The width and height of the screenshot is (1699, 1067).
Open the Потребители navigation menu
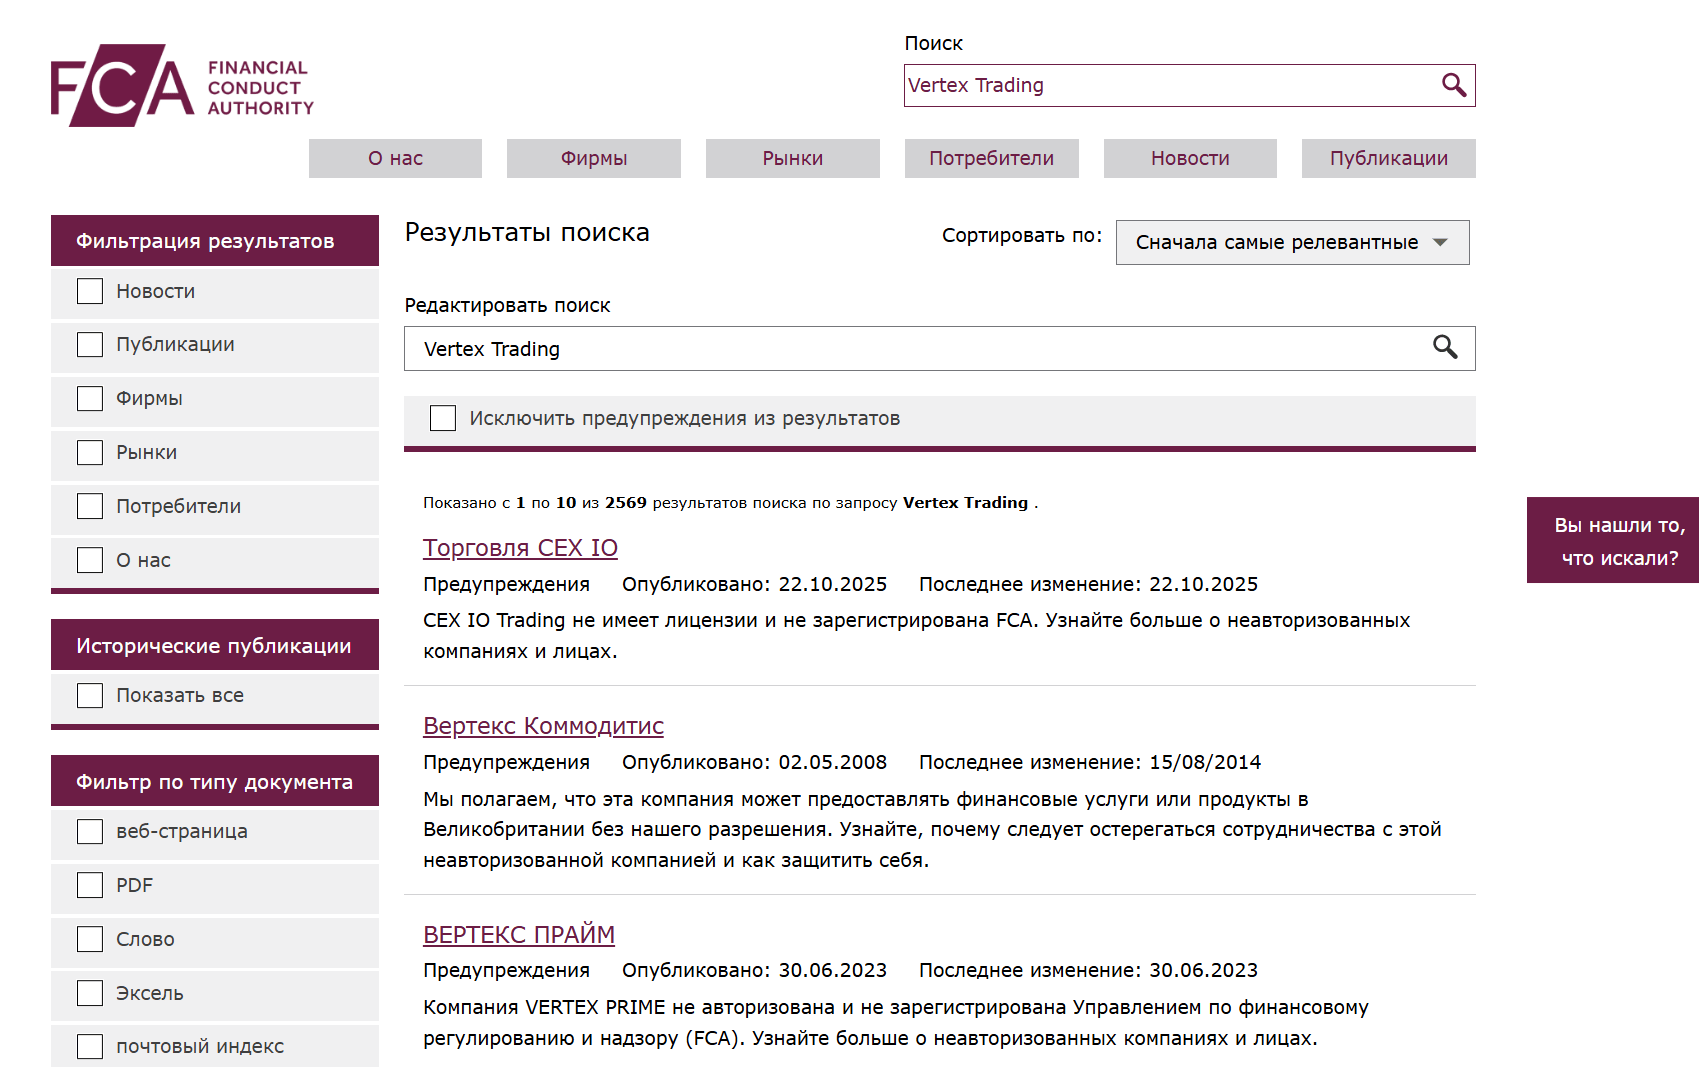coord(991,159)
